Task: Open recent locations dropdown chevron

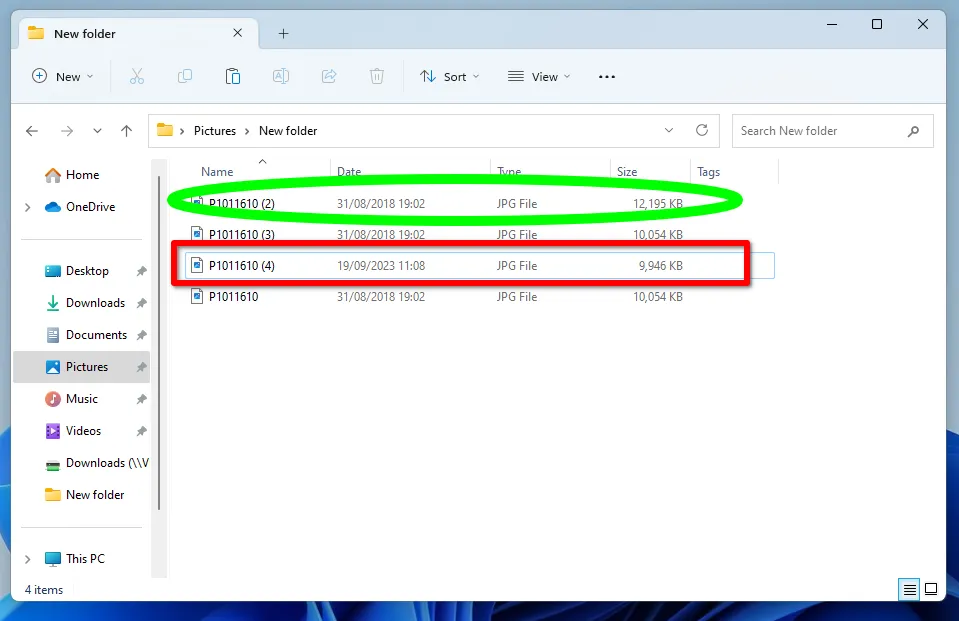Action: 97,131
